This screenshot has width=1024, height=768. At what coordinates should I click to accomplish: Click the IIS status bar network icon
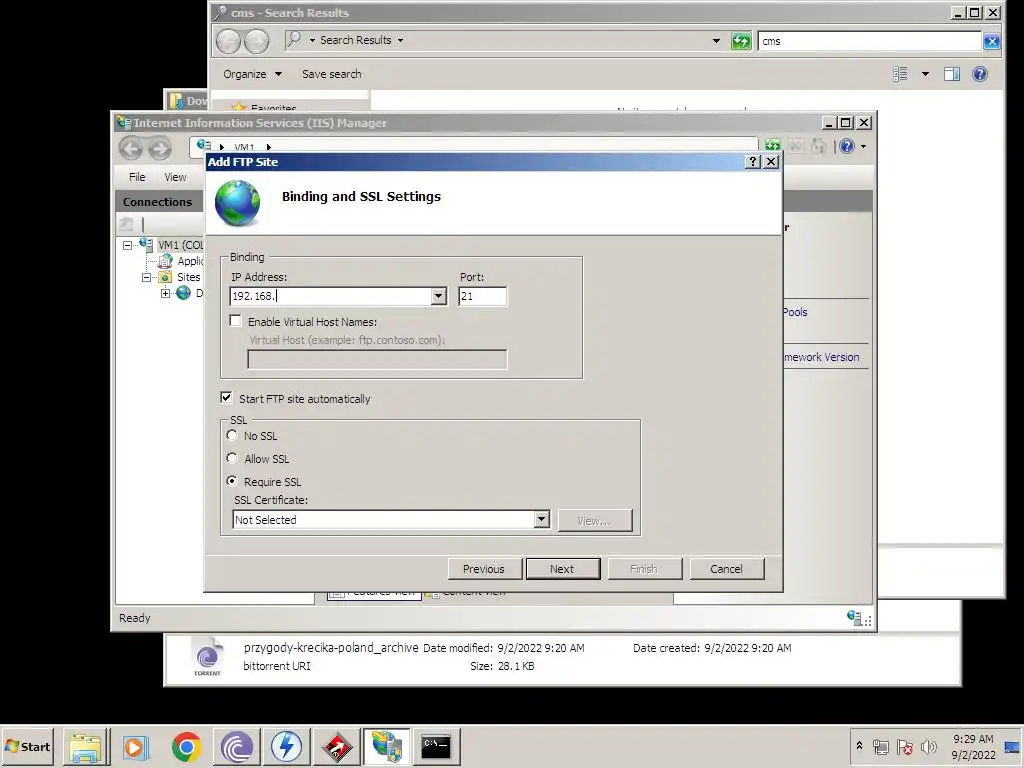point(856,616)
